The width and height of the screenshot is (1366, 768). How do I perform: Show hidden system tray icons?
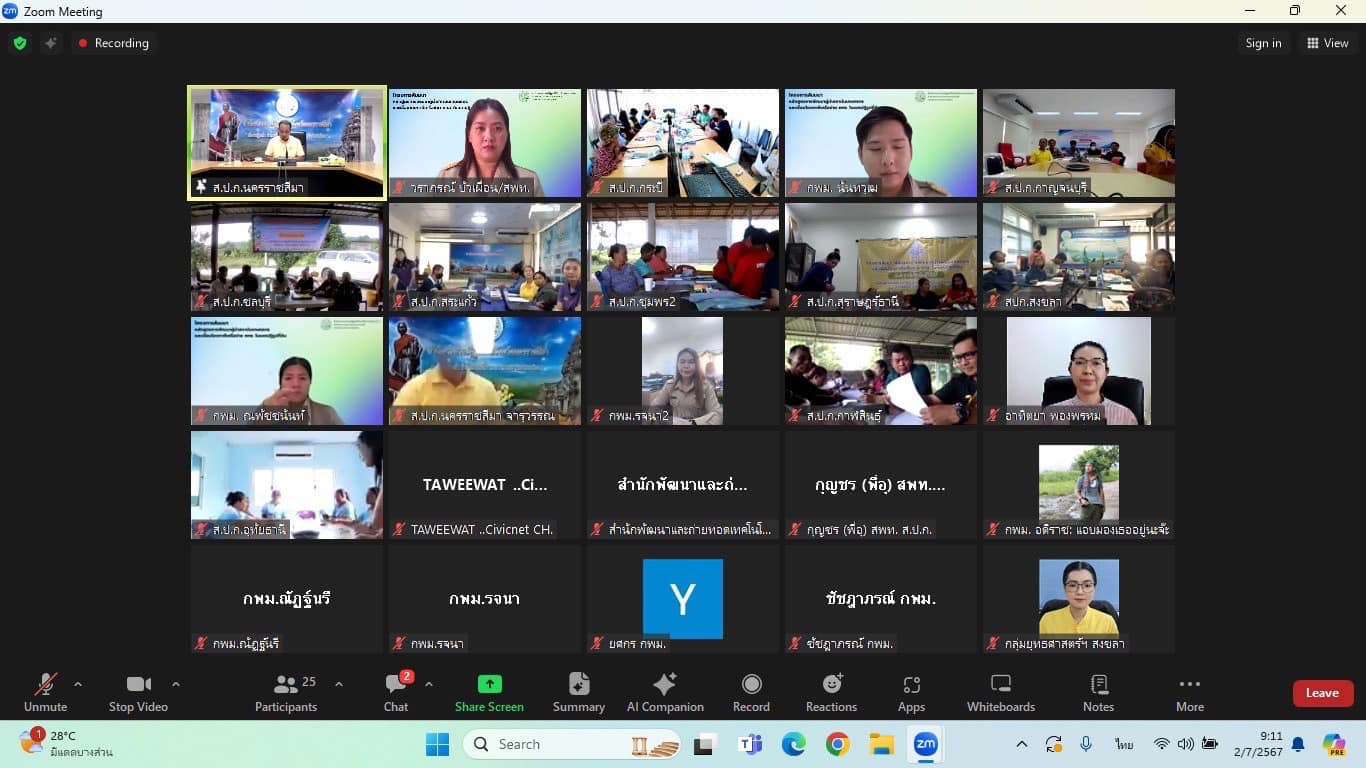pyautogui.click(x=1021, y=744)
